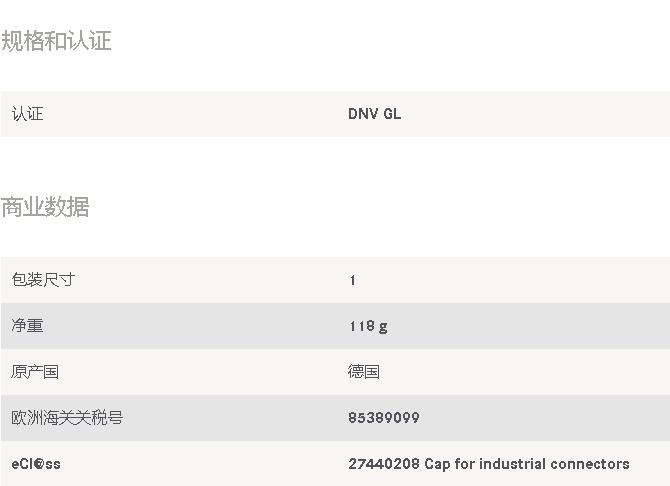Click the 118 g net weight value

pos(368,327)
